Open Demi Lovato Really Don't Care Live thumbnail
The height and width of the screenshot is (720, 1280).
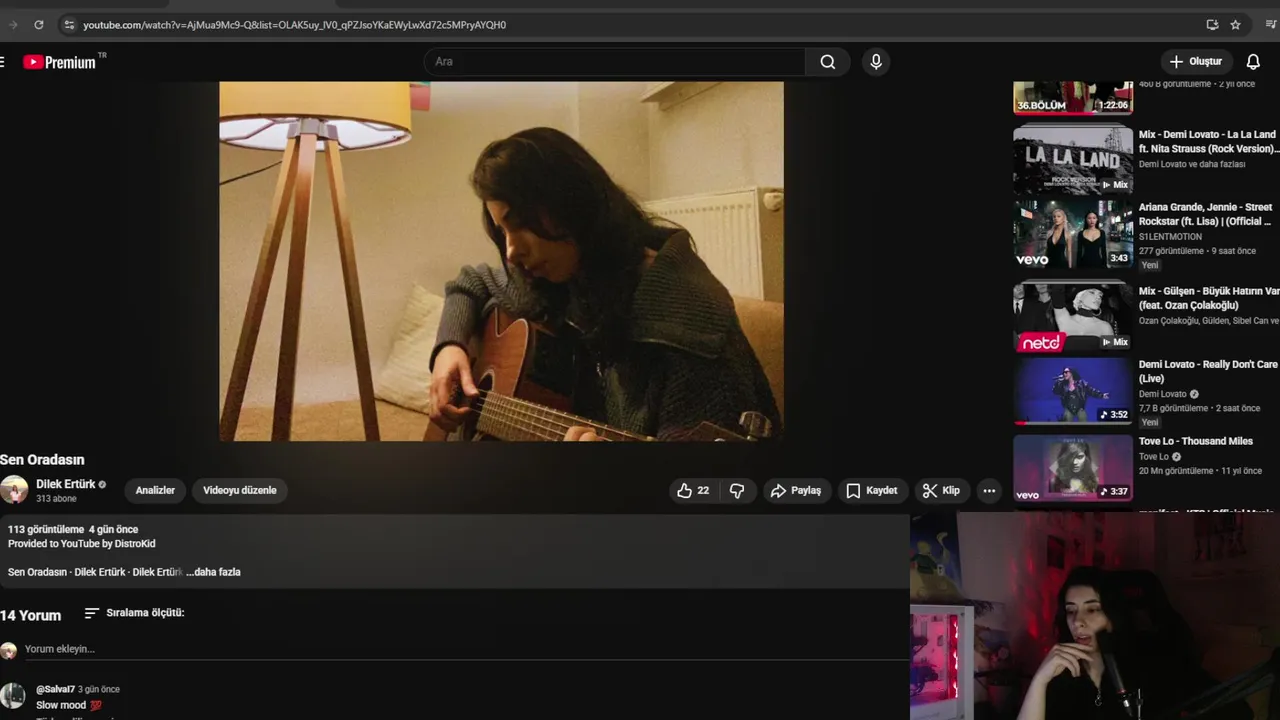coord(1073,391)
